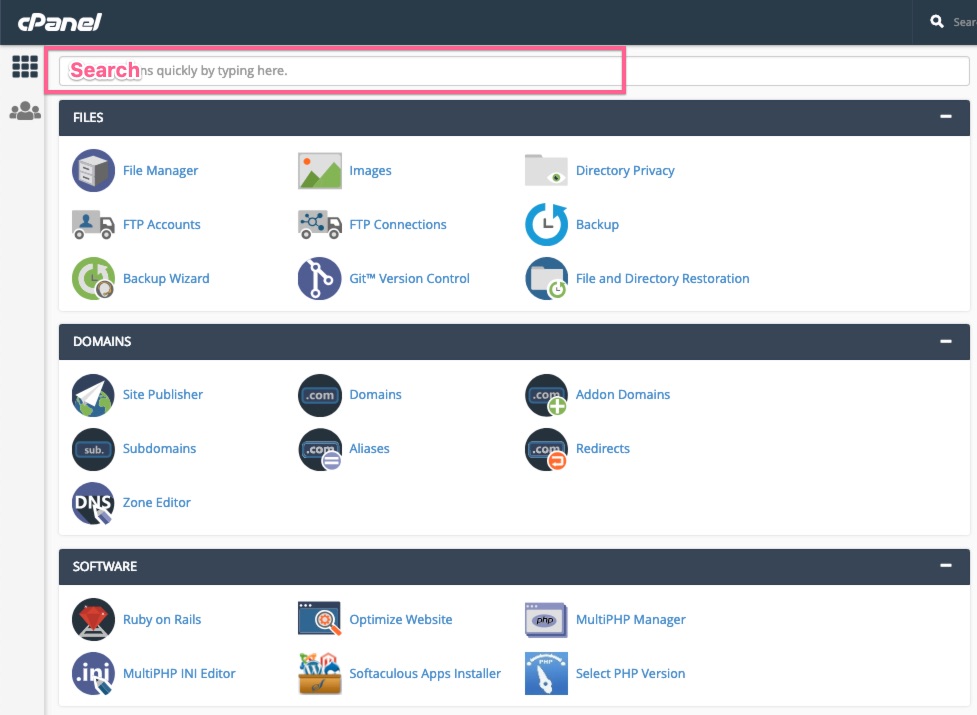Open the Directory Privacy link
Screen dimensions: 977x715
[x=625, y=171]
